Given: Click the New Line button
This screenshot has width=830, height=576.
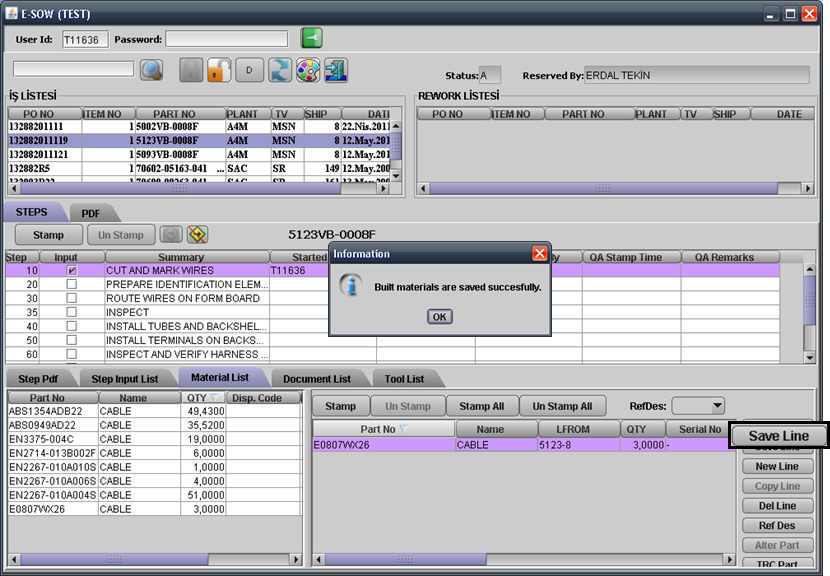Looking at the screenshot, I should 777,466.
